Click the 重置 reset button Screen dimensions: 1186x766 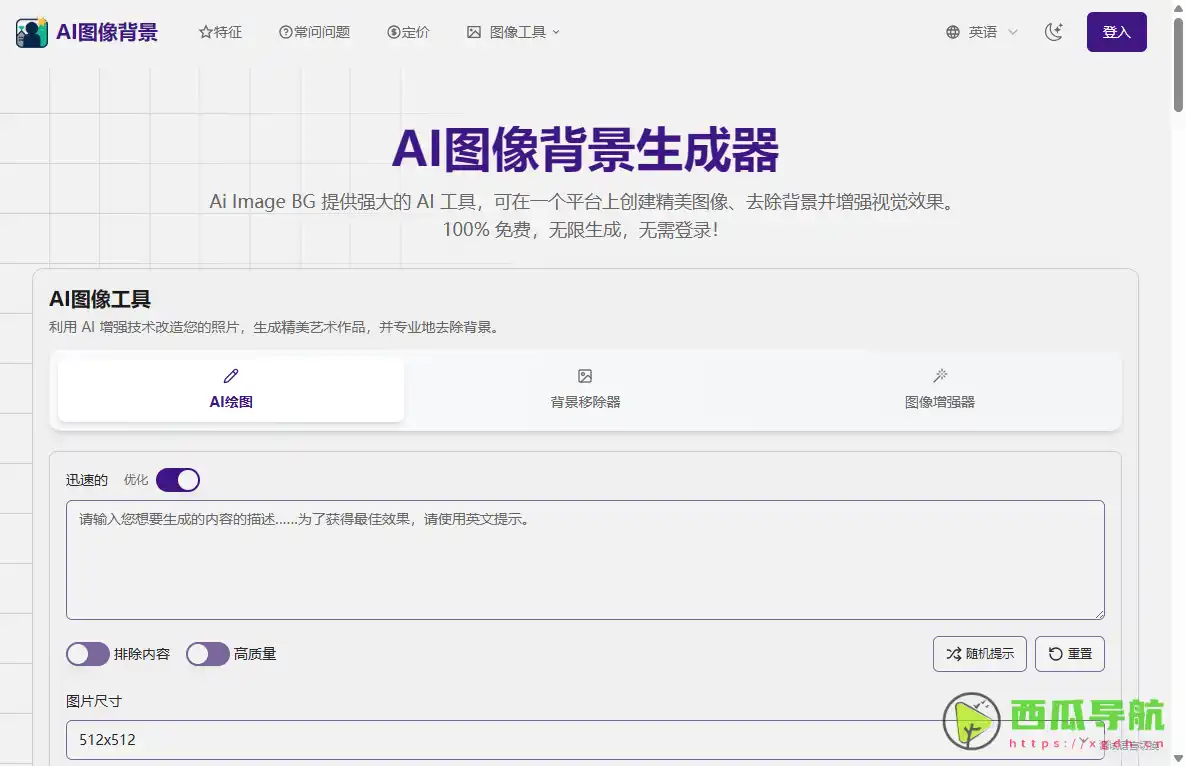[x=1070, y=654]
